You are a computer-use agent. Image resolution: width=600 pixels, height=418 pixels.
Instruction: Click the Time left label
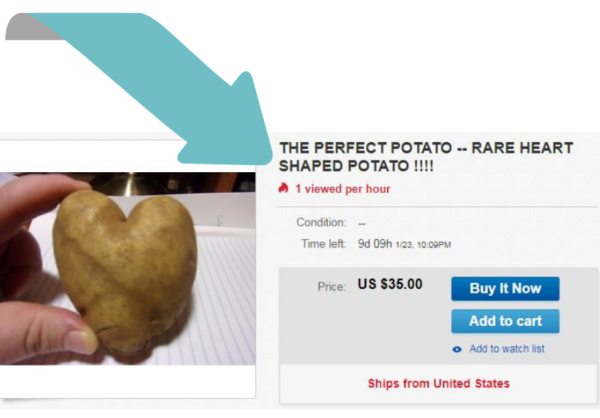tap(323, 244)
